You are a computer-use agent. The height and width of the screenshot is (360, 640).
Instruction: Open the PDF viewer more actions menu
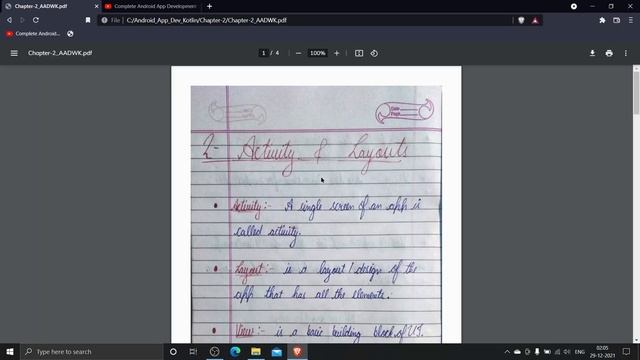coord(626,53)
